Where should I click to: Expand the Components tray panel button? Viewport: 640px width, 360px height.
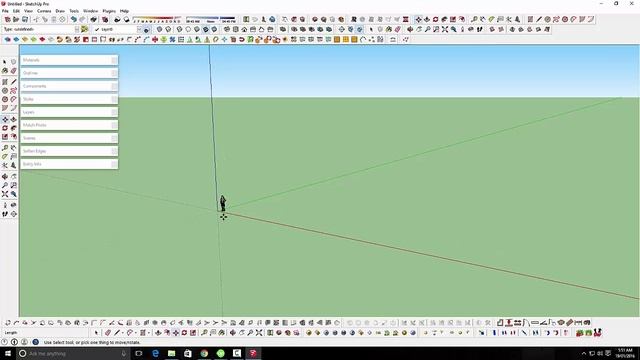pos(114,86)
